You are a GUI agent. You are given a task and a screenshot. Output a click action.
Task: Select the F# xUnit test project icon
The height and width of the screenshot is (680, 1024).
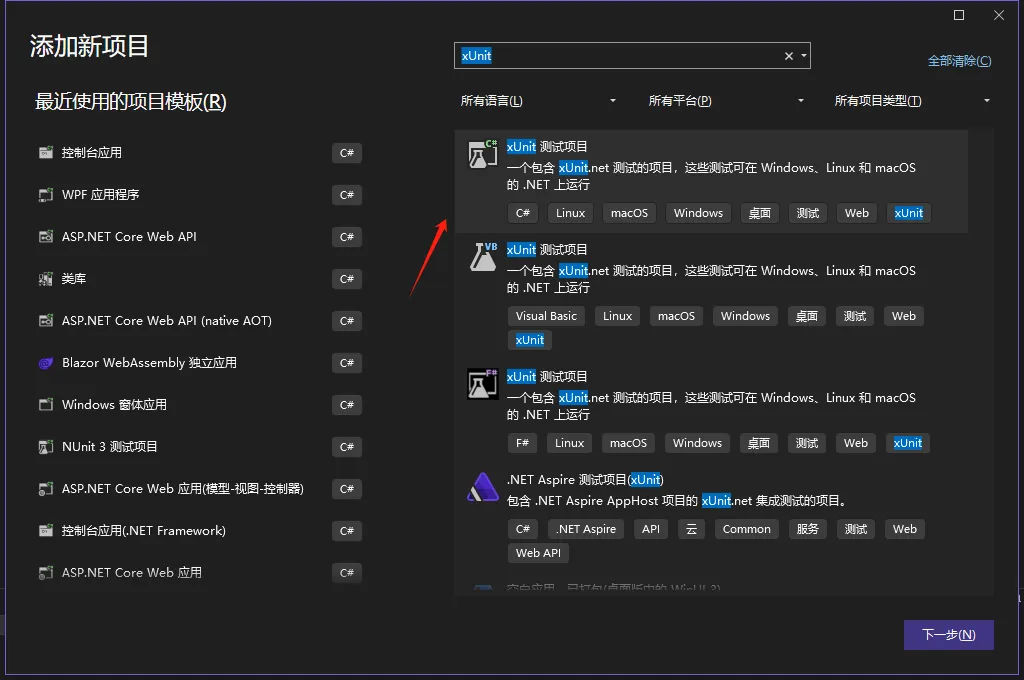click(x=483, y=385)
